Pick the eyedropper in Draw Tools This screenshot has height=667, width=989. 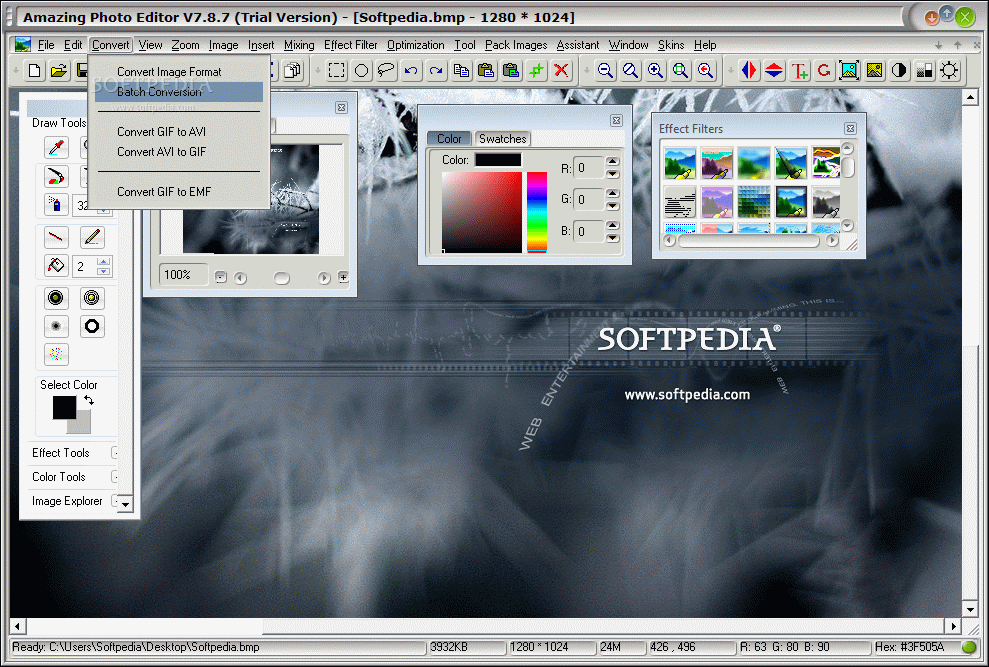pos(56,147)
